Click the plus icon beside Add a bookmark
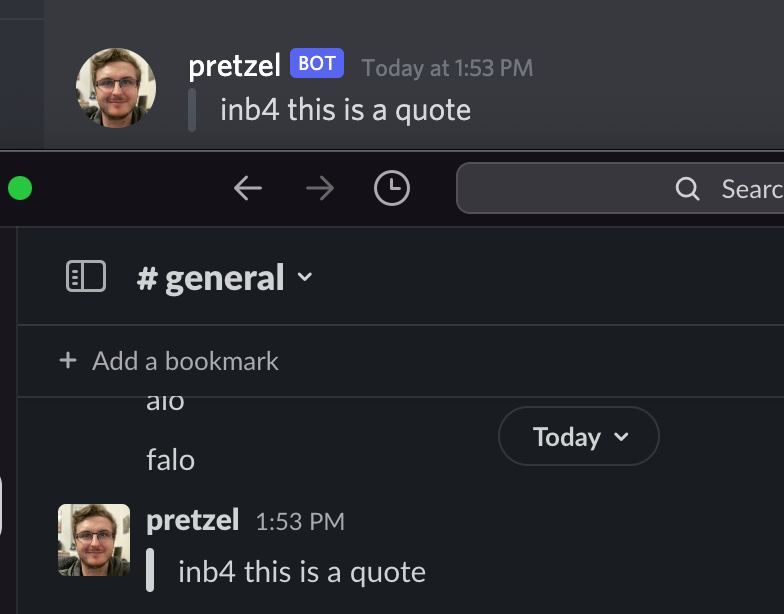Screen dimensions: 784x614 pos(68,360)
